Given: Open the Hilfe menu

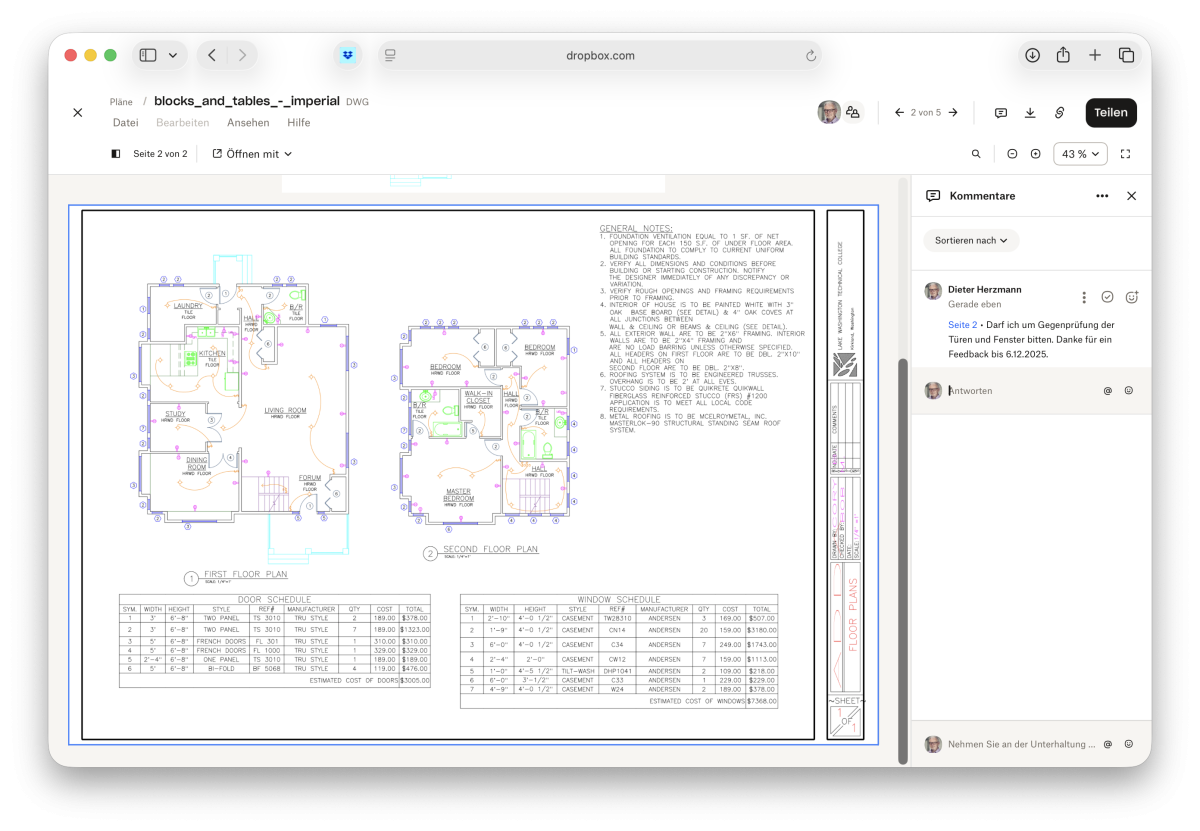Looking at the screenshot, I should tap(299, 123).
